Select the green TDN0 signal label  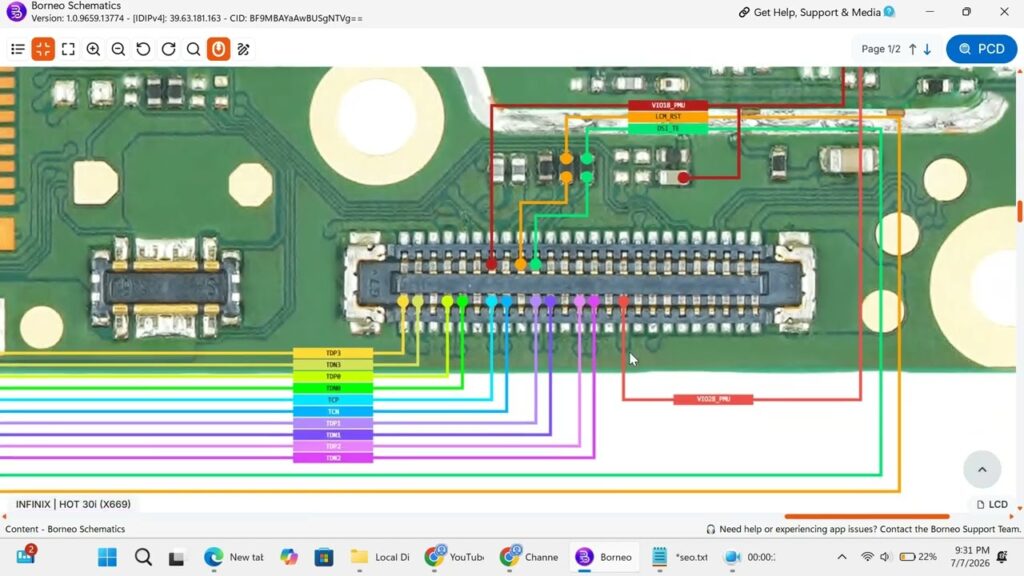(333, 389)
